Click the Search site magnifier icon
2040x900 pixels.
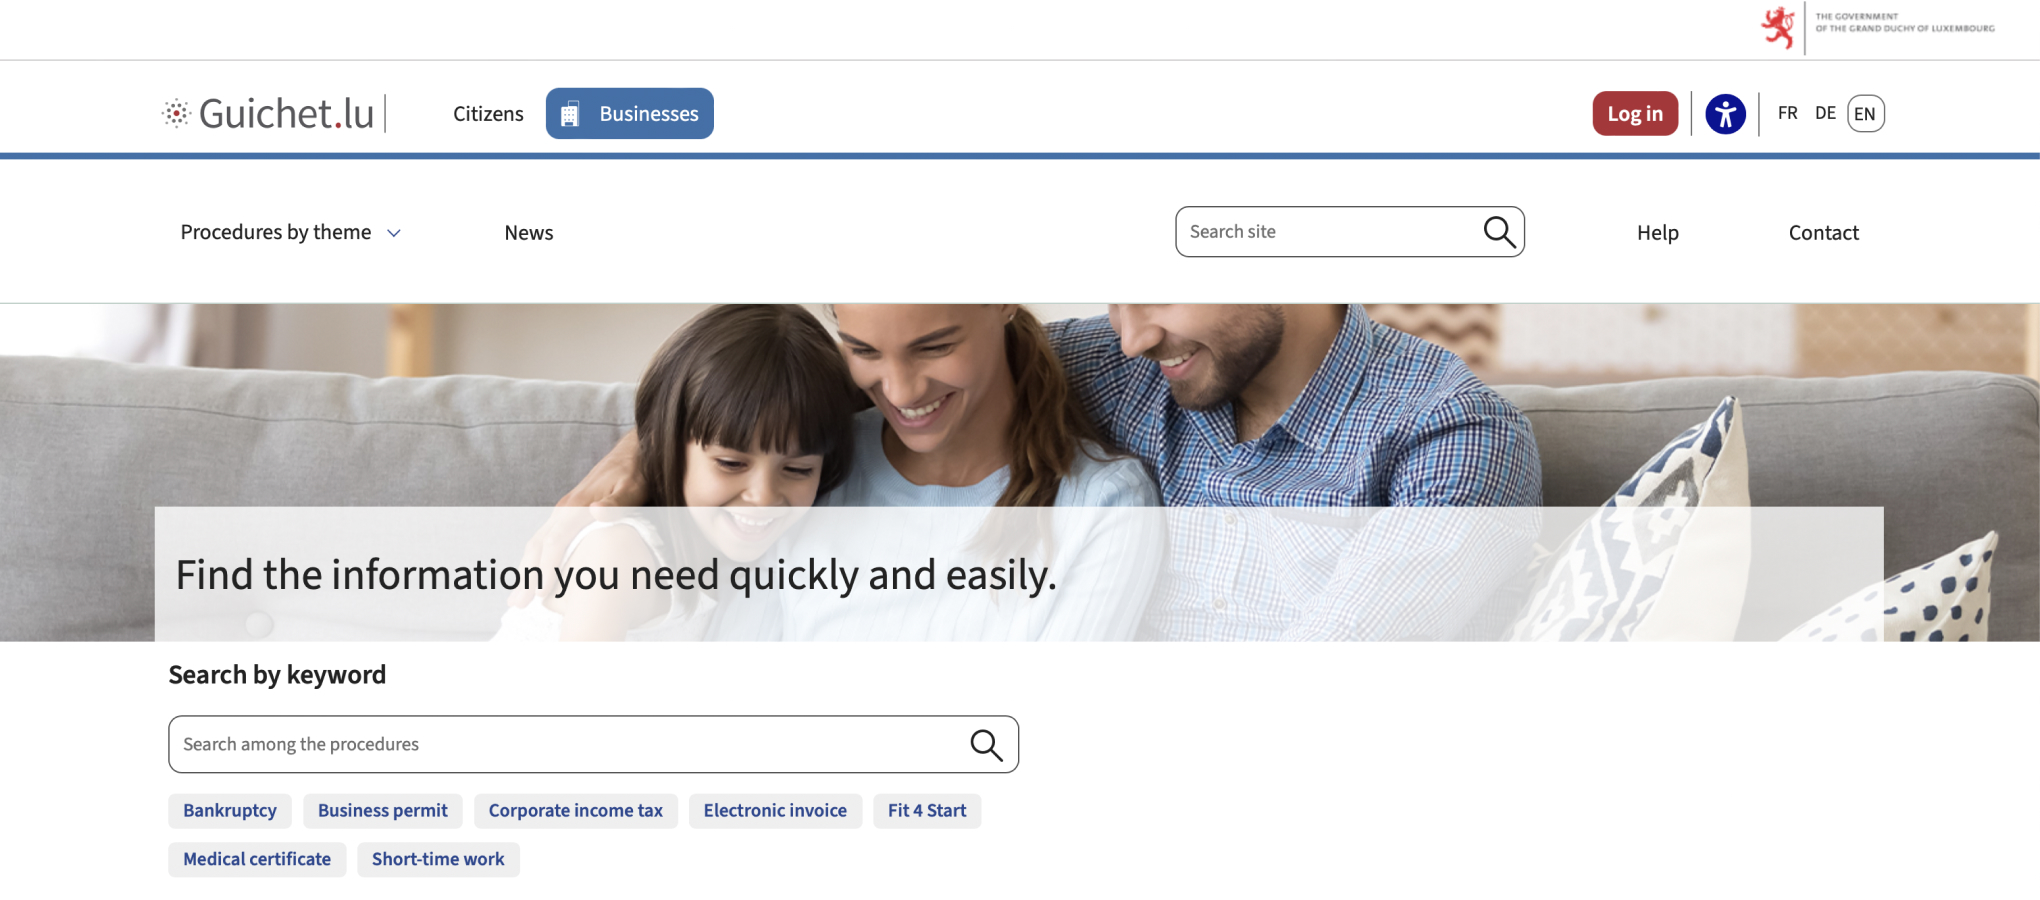tap(1499, 232)
